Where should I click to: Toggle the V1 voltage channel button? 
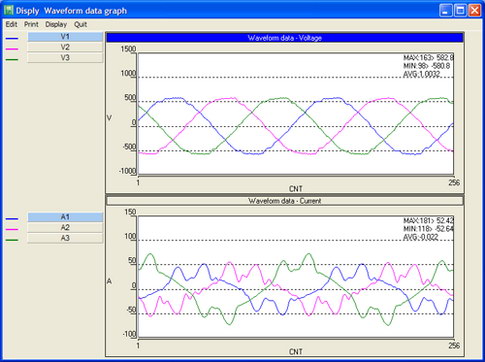65,37
